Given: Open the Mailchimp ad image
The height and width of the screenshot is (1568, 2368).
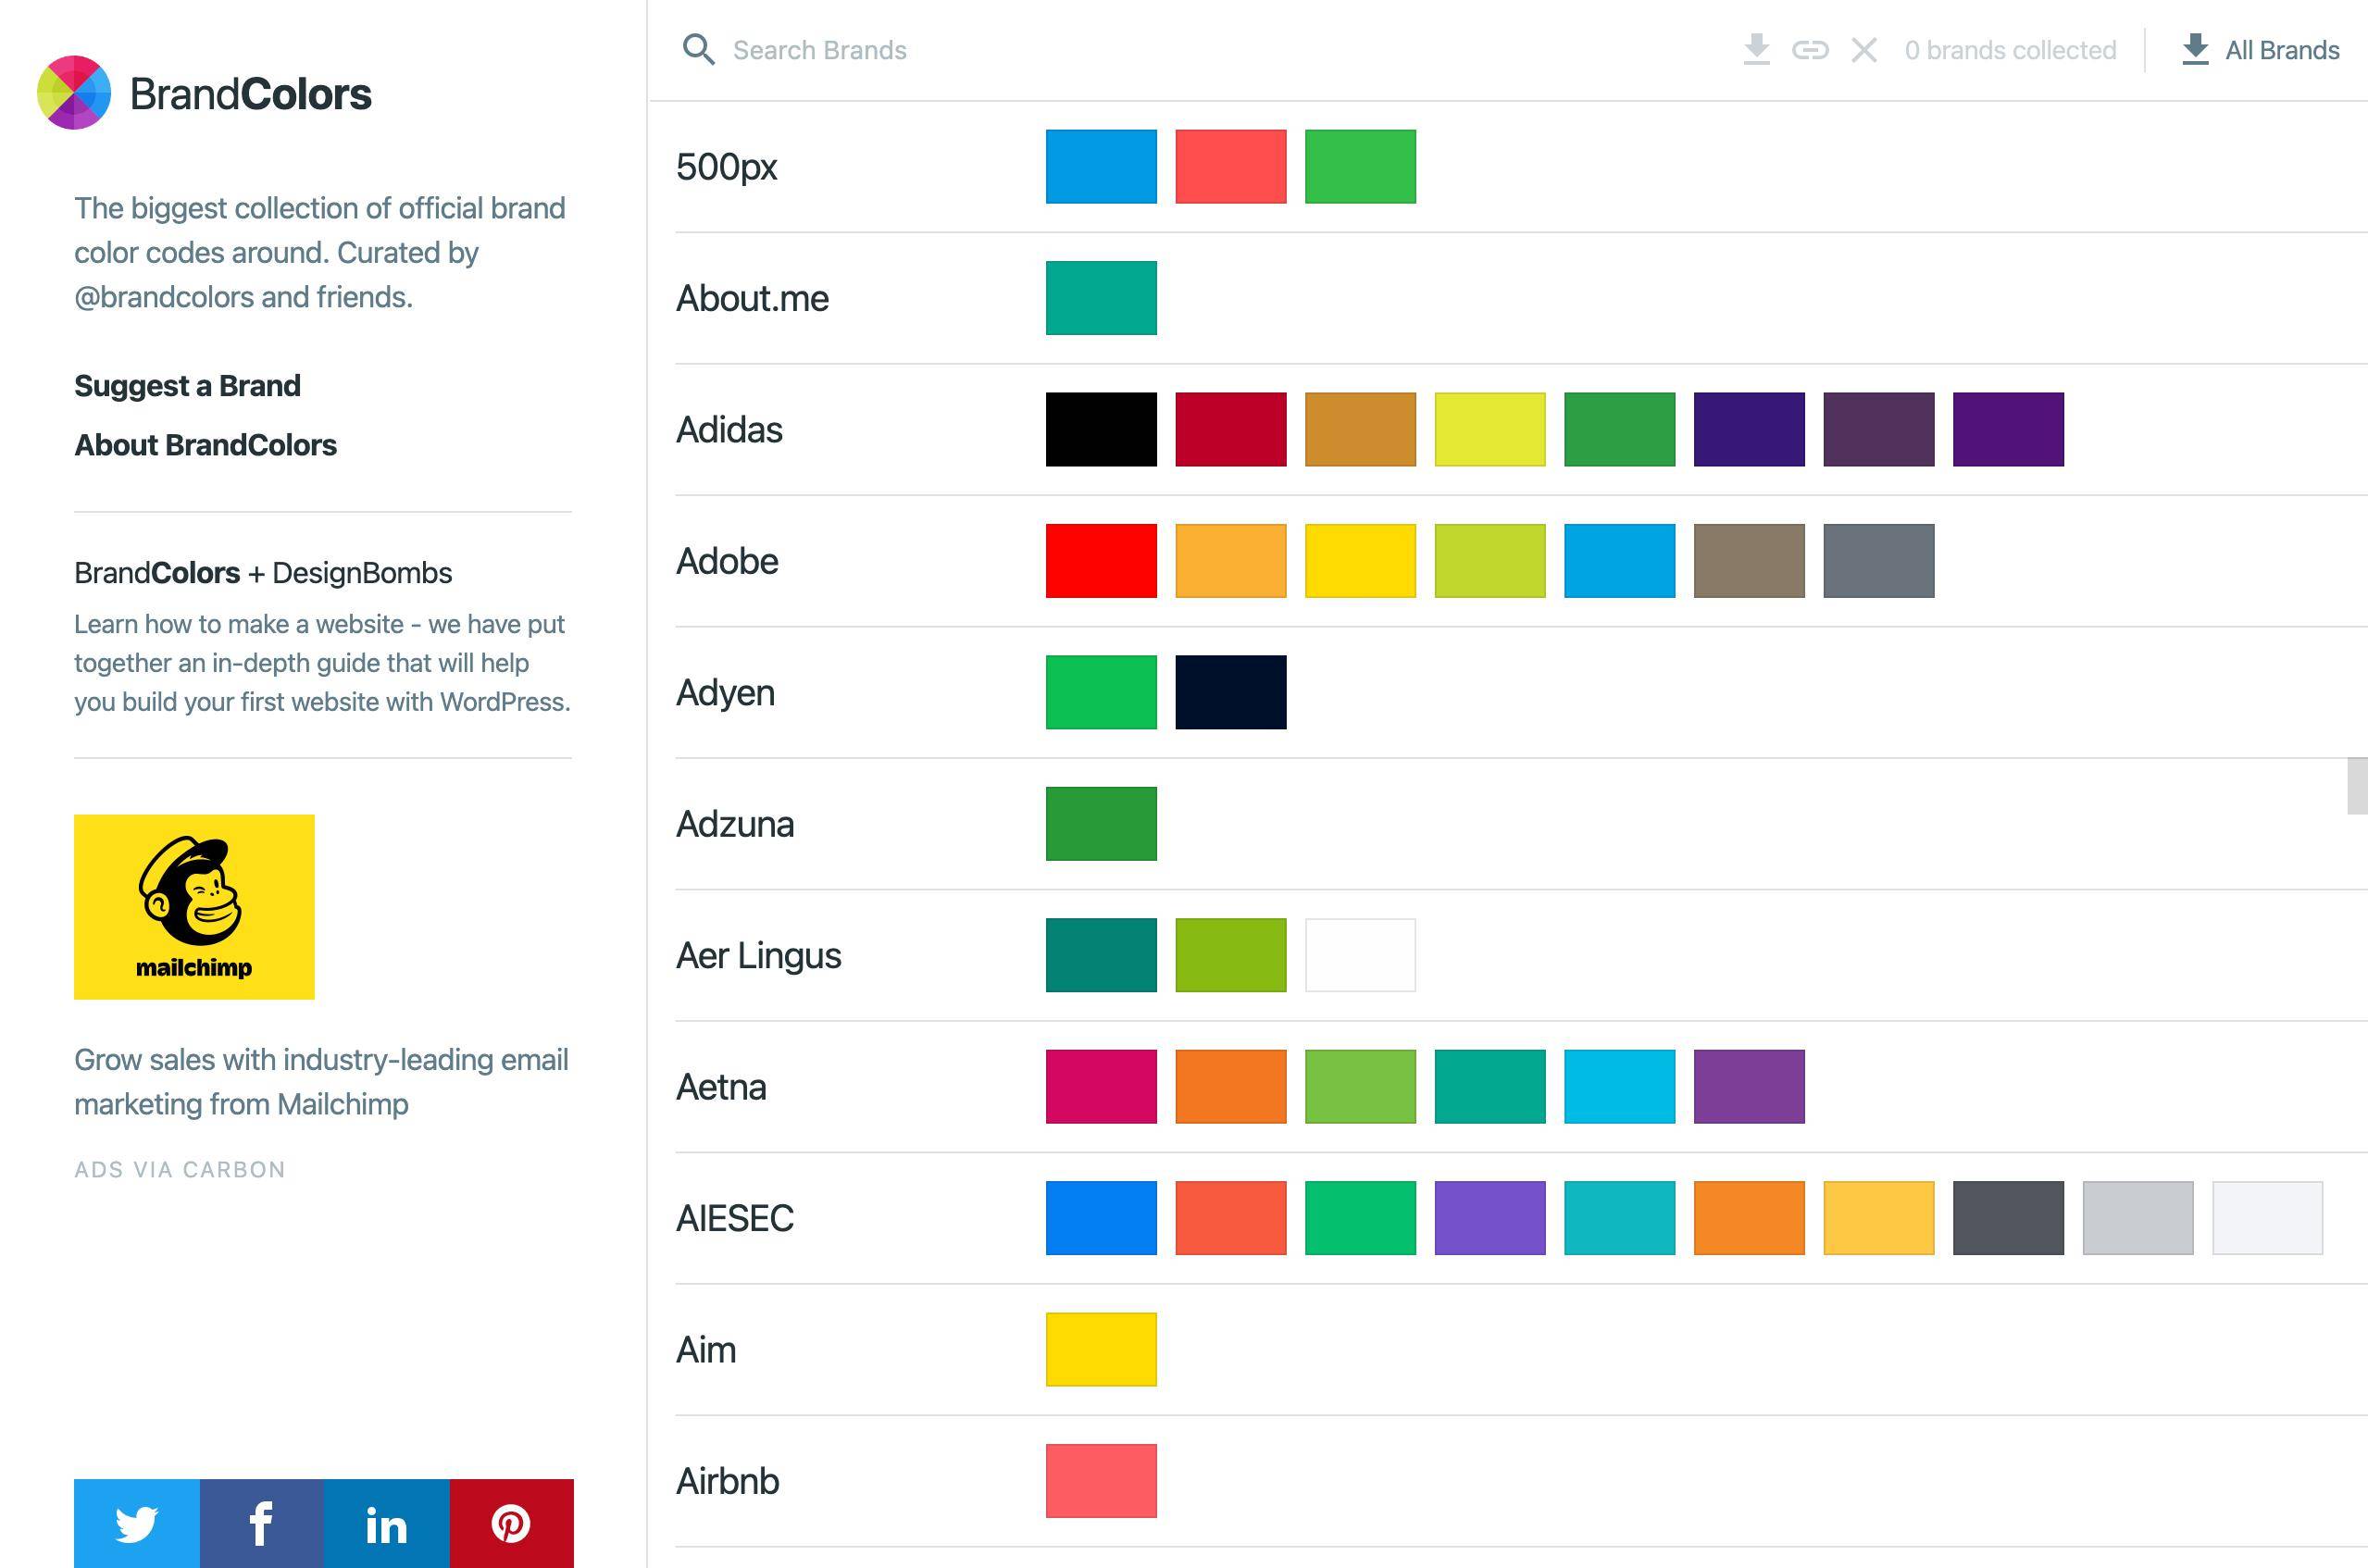Looking at the screenshot, I should (194, 906).
